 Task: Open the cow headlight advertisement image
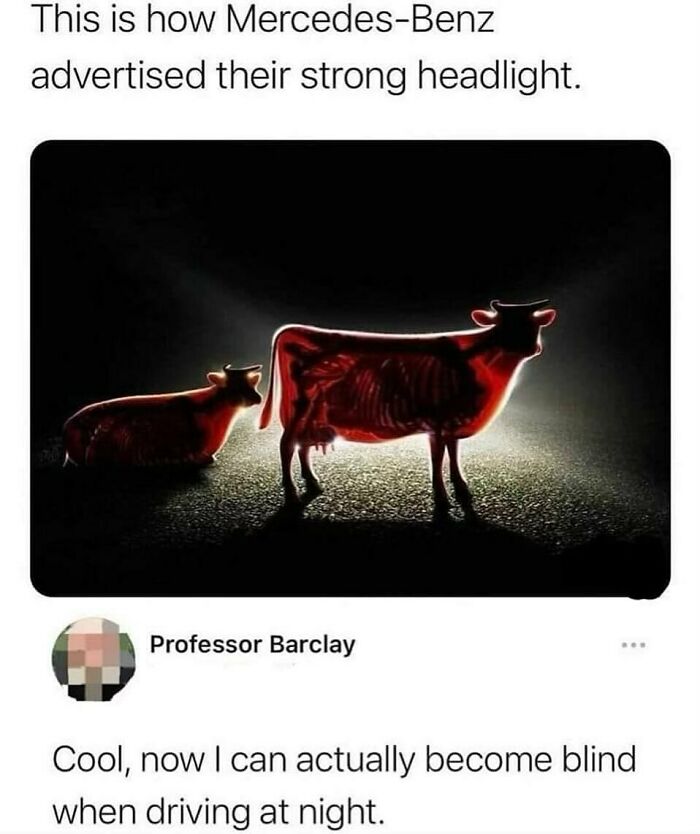click(x=350, y=368)
